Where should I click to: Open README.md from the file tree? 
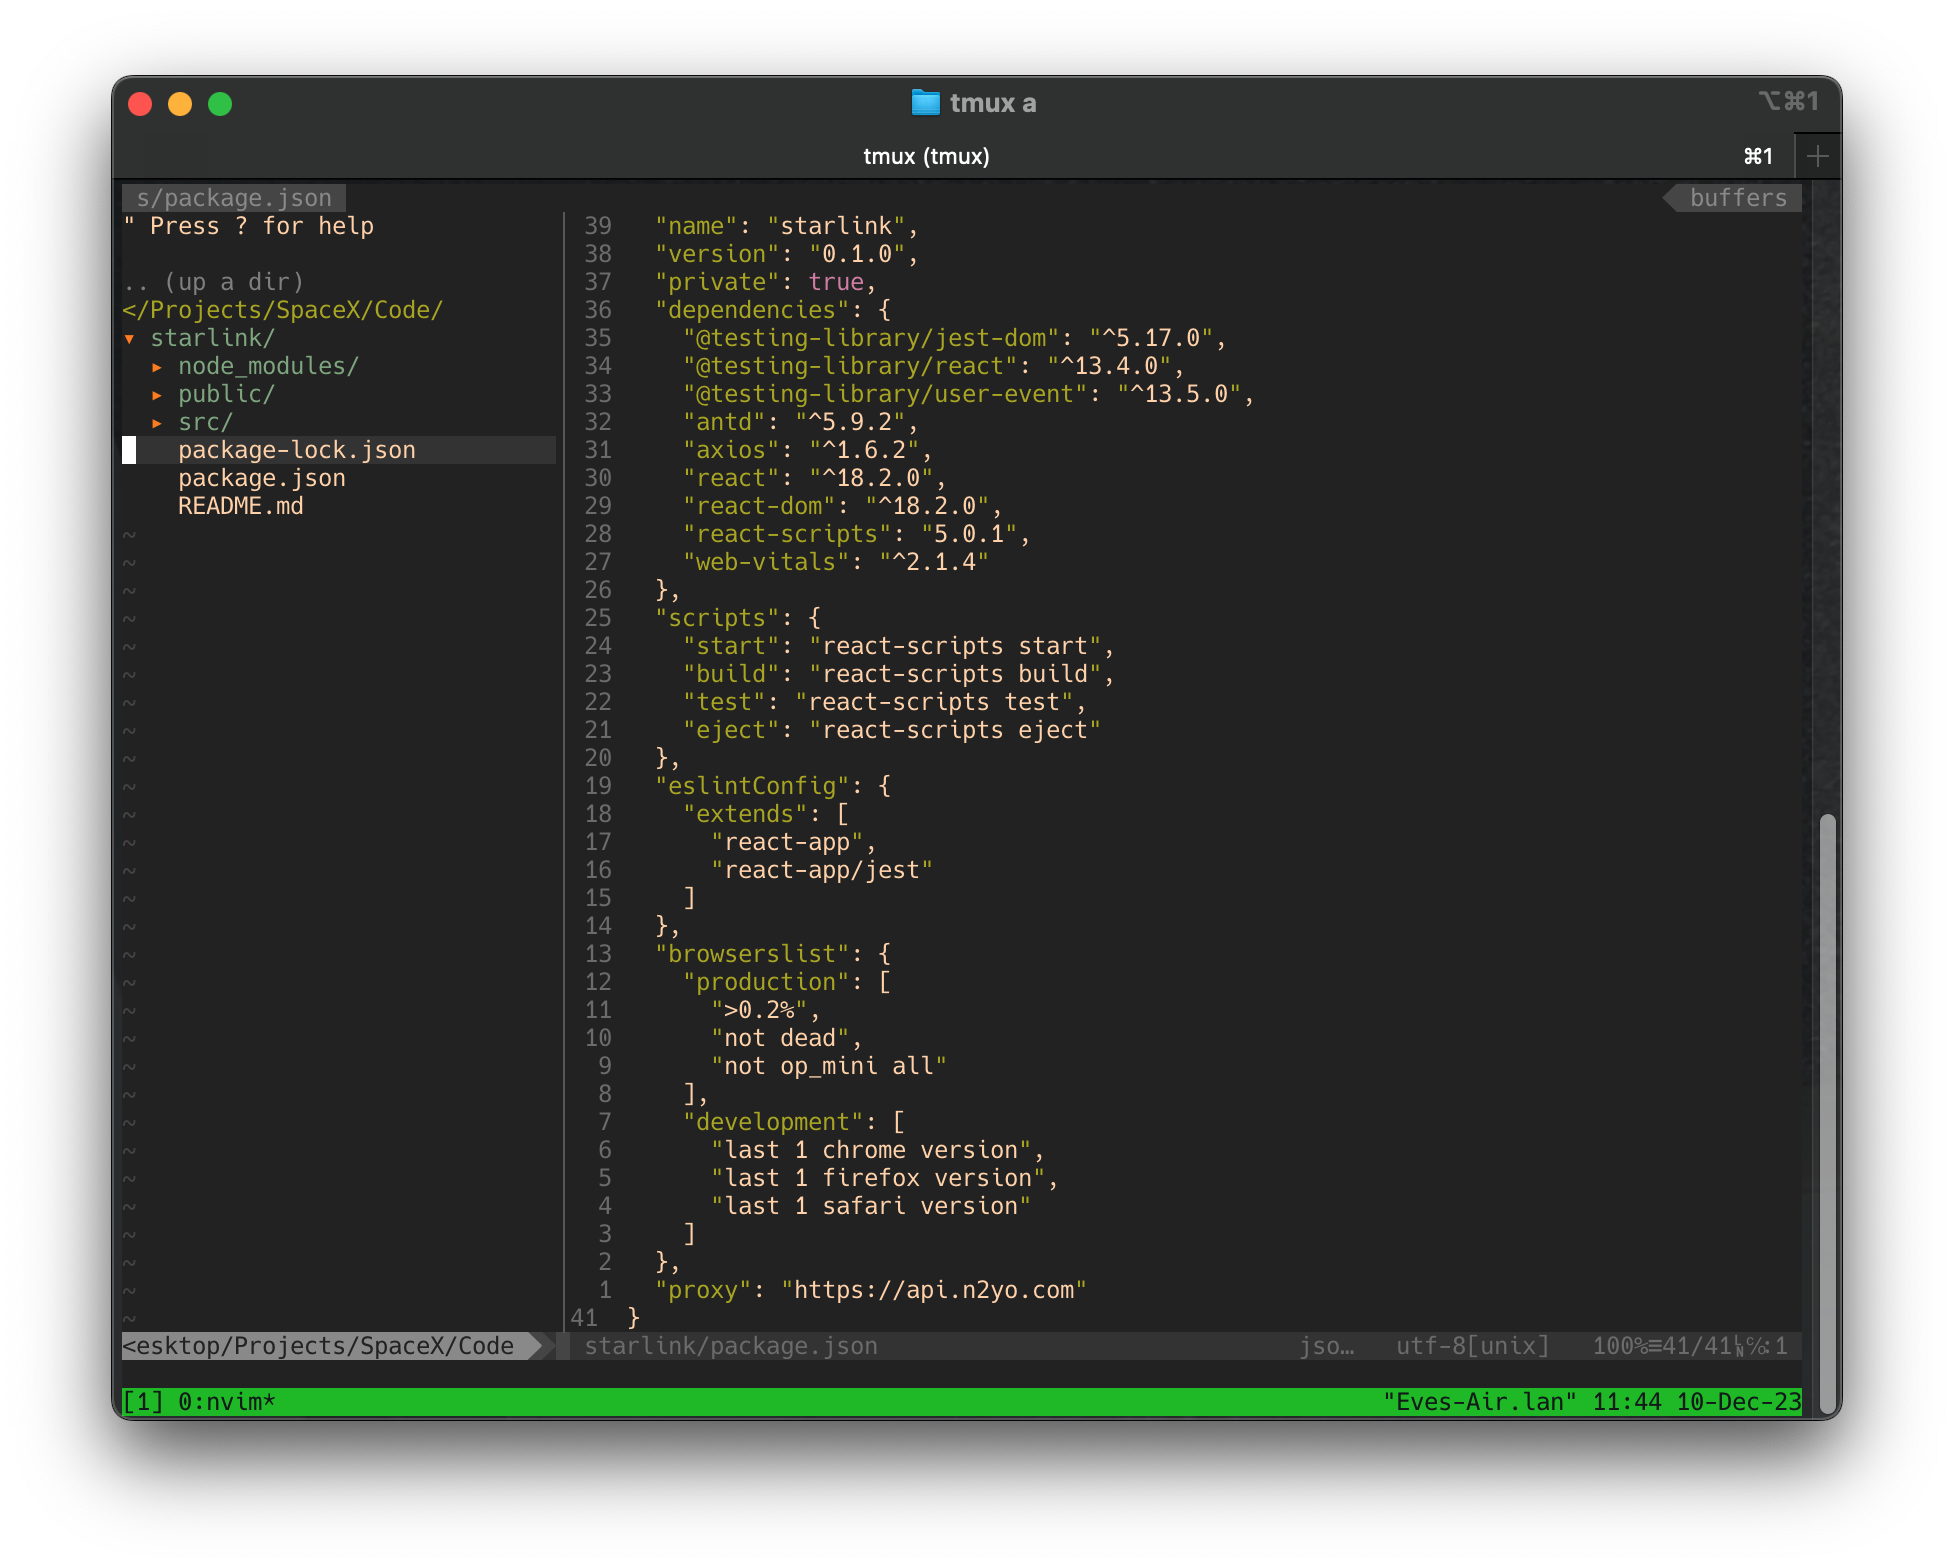tap(242, 506)
